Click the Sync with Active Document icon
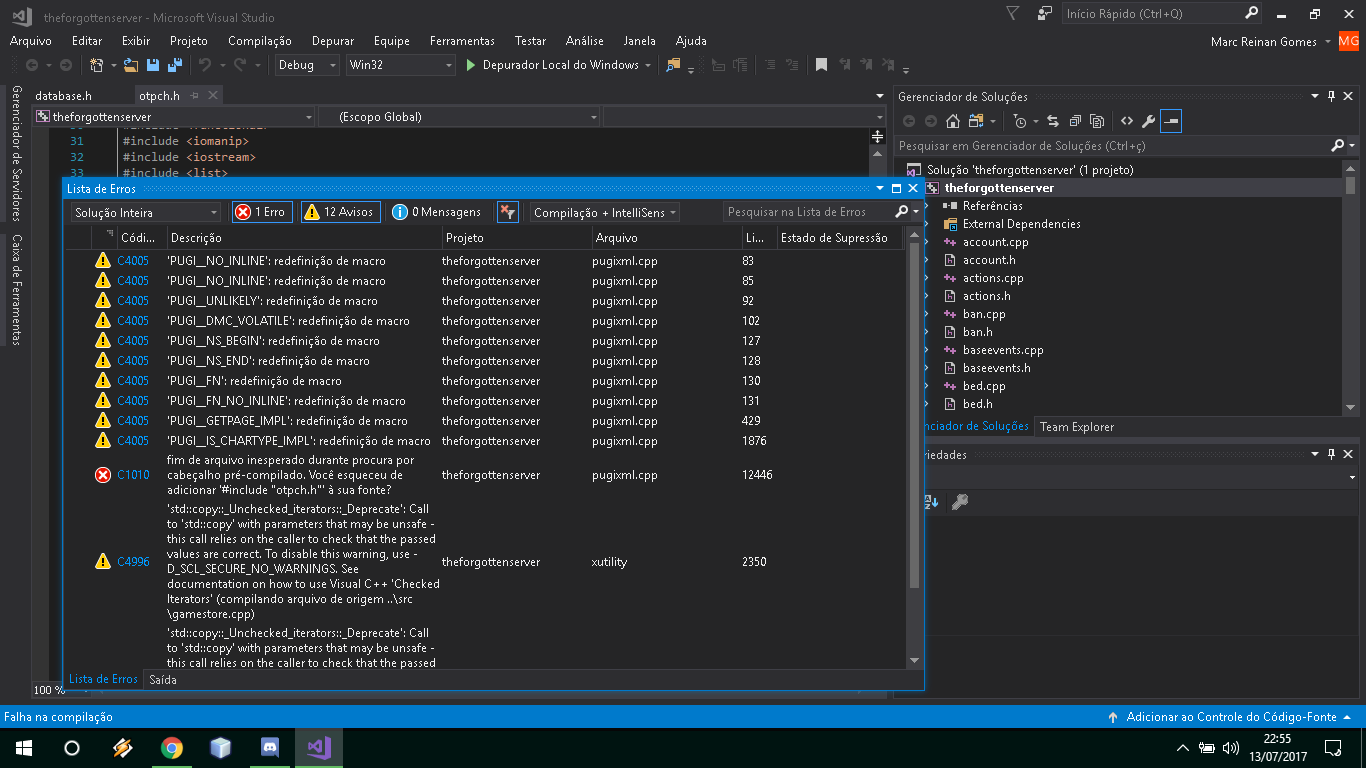The height and width of the screenshot is (768, 1366). (x=1053, y=121)
